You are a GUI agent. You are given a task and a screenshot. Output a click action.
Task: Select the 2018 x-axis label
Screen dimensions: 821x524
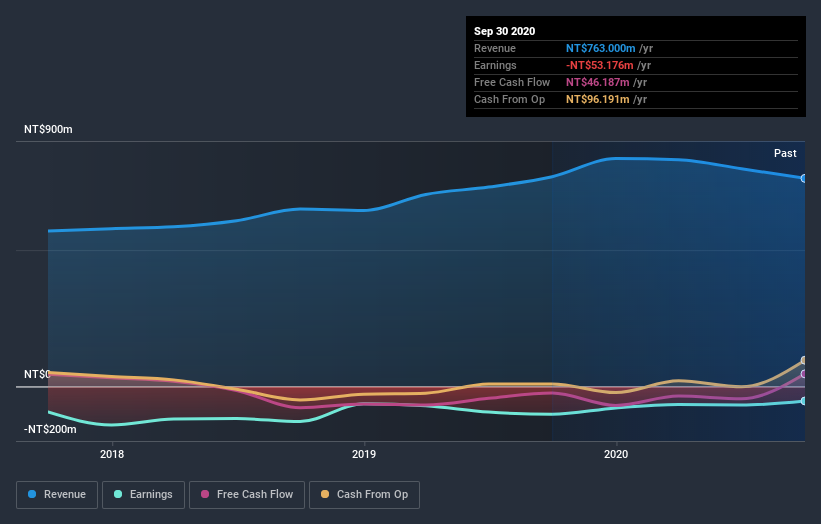(112, 454)
